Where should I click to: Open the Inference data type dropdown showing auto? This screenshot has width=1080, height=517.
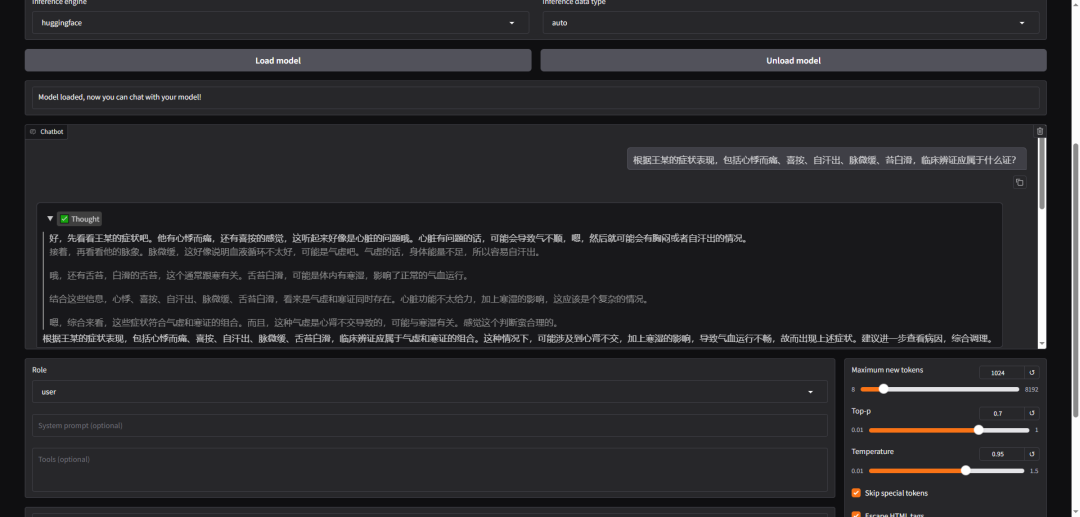click(791, 23)
